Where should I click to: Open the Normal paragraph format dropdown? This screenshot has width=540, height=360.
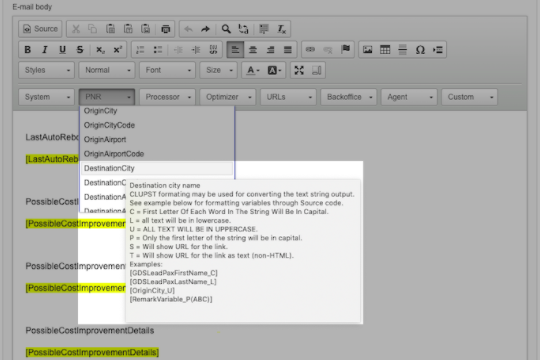coord(107,70)
